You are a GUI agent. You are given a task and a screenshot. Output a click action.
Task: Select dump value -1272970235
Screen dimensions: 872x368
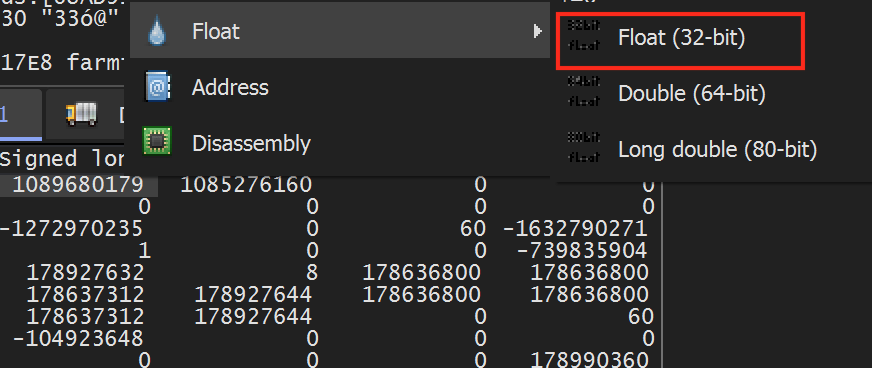coord(71,228)
